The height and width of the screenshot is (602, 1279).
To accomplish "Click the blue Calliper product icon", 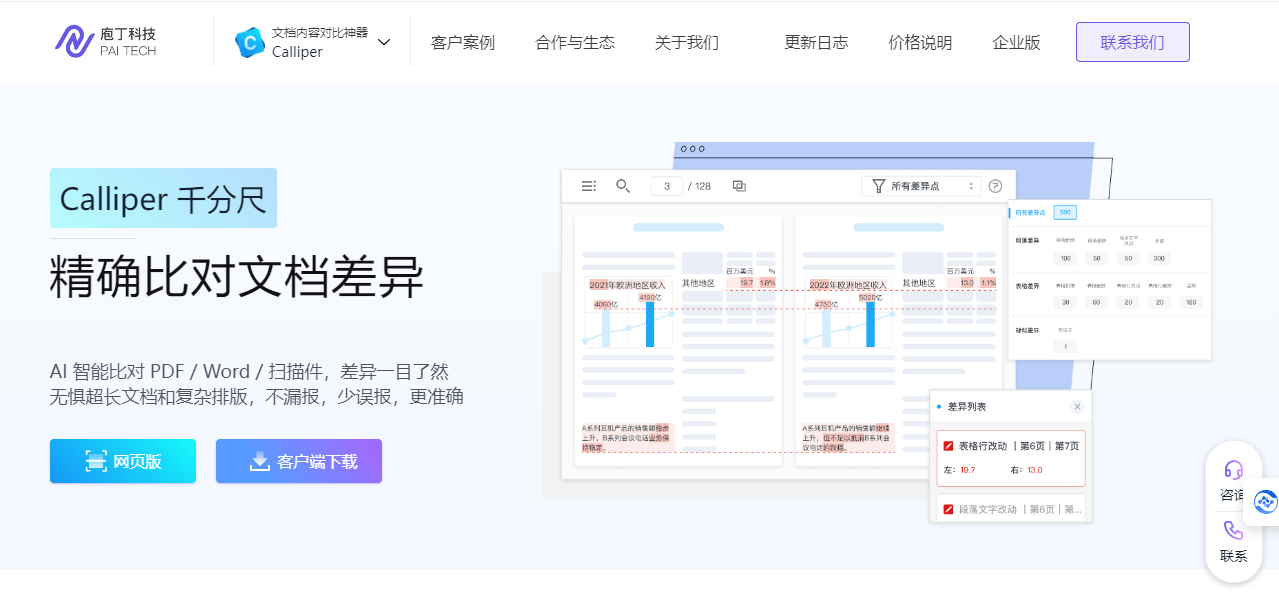I will tap(249, 42).
